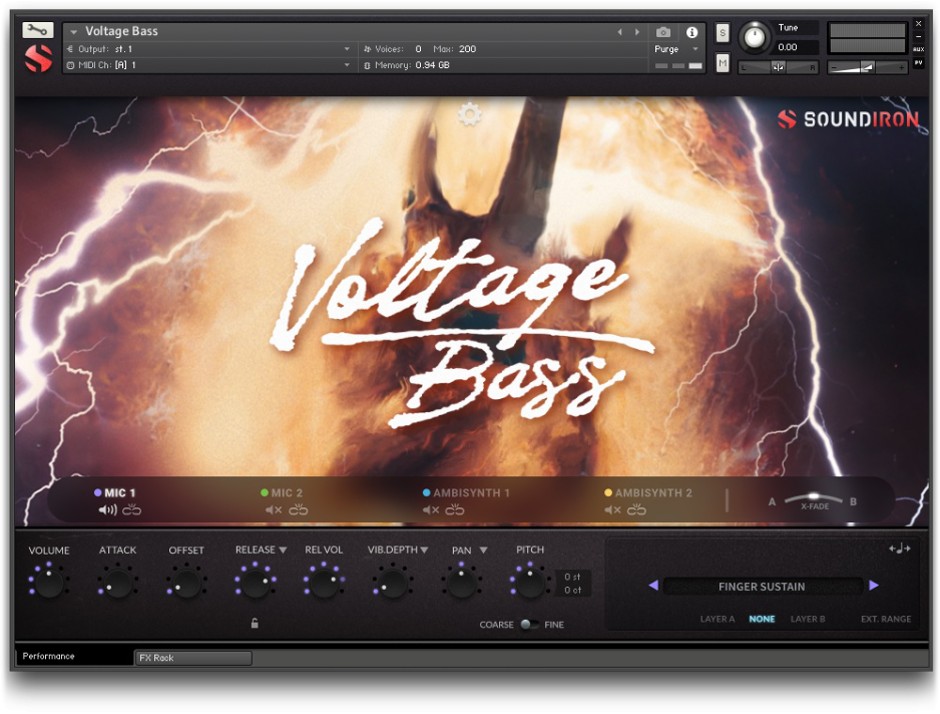Click the Tune value 0.00 field

[796, 47]
